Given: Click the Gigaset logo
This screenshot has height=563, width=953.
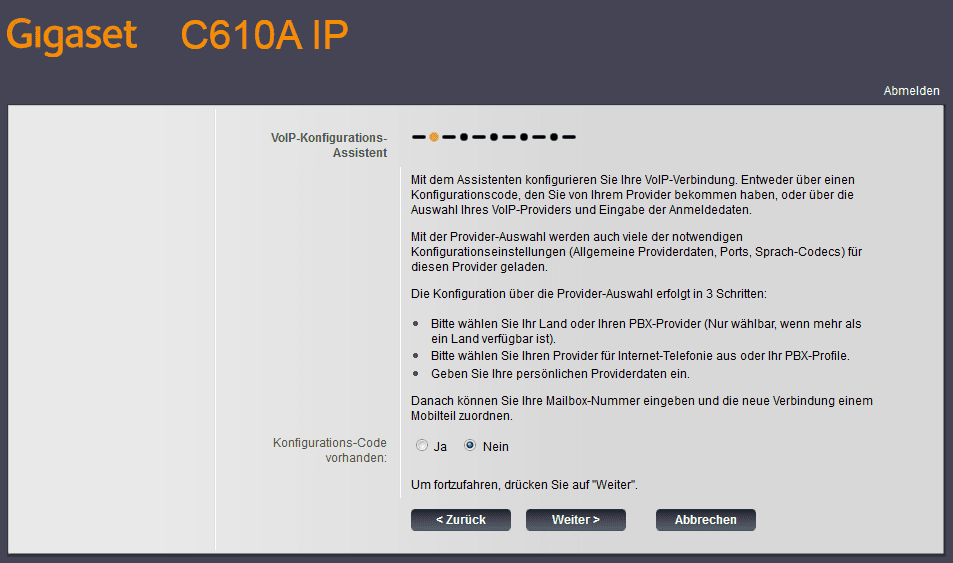Looking at the screenshot, I should (72, 35).
